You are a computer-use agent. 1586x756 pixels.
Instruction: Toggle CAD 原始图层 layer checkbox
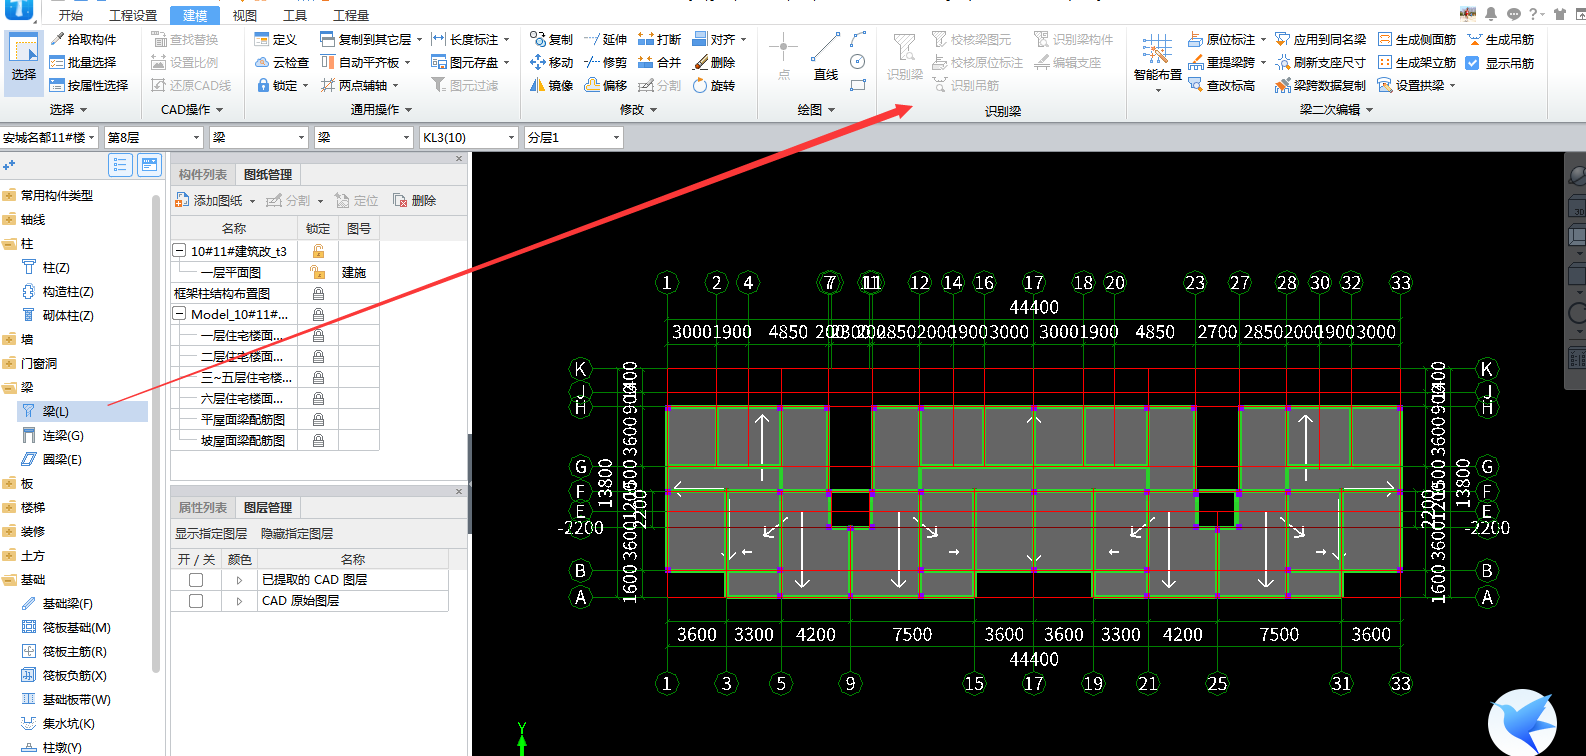point(196,601)
